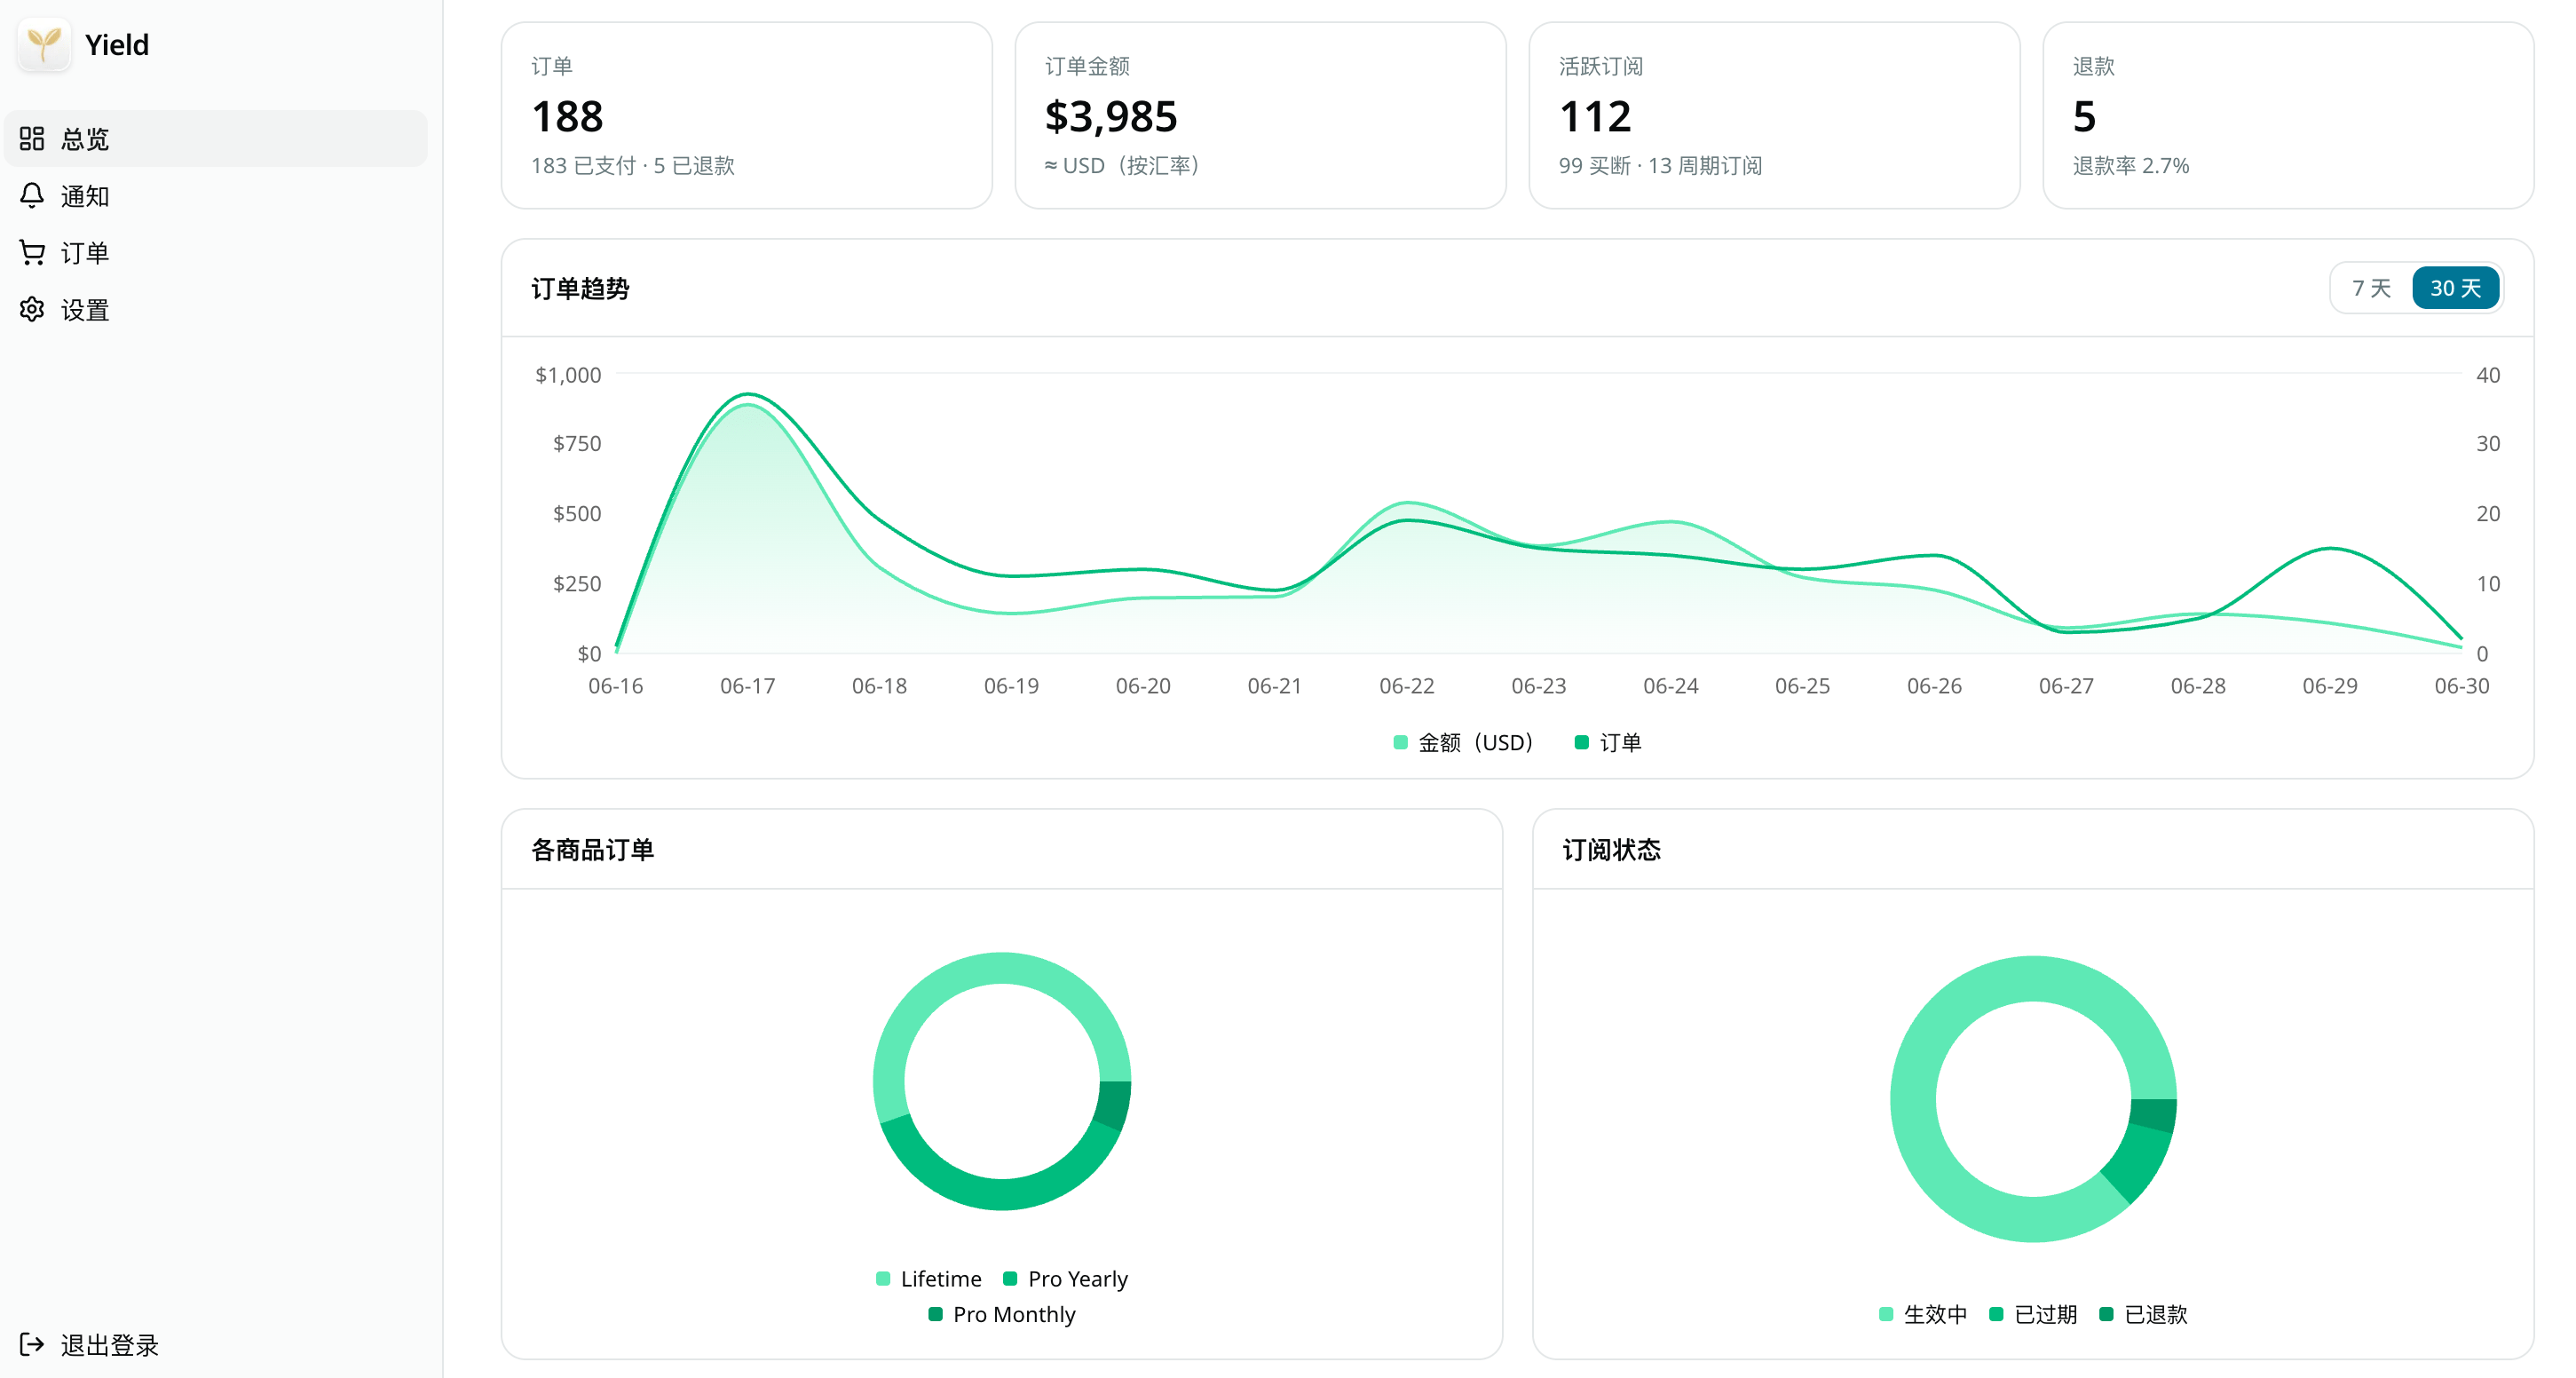Open the 总览 dashboard grid icon
2576x1378 pixels.
point(32,139)
